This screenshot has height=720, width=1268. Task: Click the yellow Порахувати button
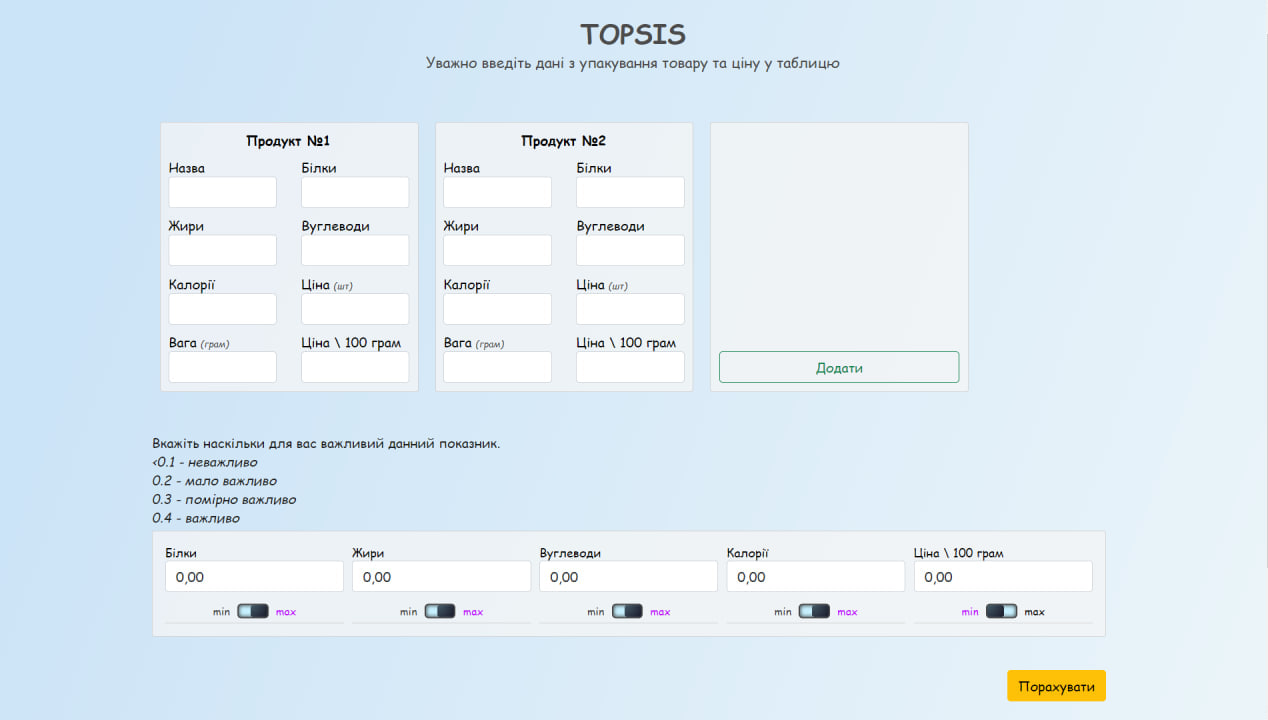click(1056, 686)
